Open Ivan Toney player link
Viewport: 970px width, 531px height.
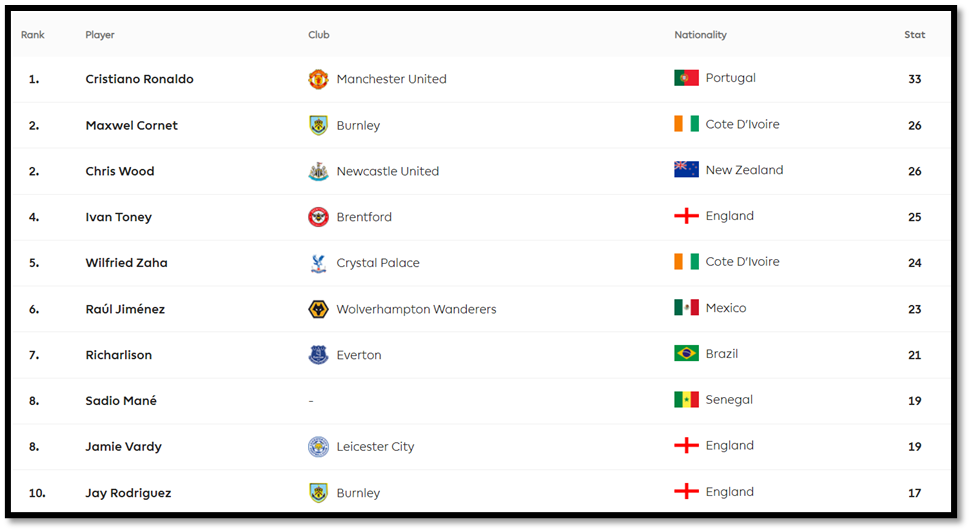pos(118,217)
